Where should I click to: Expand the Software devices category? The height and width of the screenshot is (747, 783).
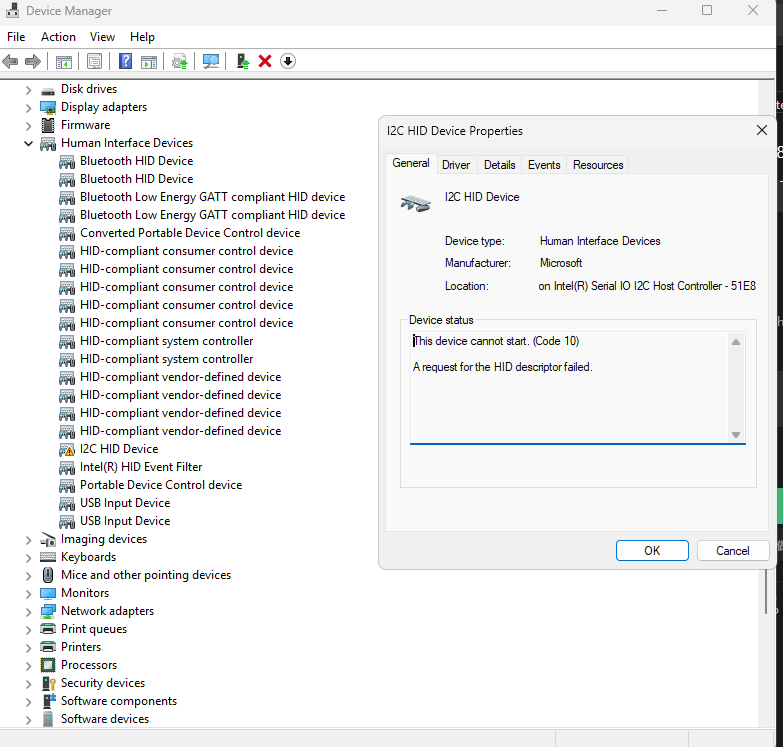(x=28, y=720)
